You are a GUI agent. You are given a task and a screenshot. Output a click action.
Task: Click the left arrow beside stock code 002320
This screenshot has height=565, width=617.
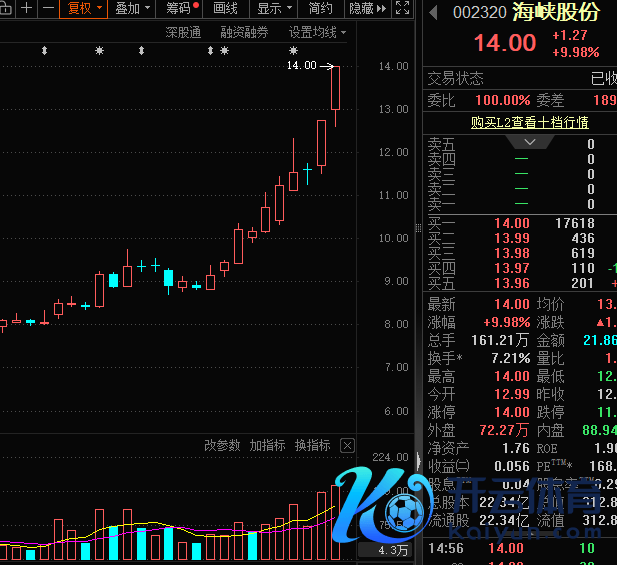(x=433, y=14)
